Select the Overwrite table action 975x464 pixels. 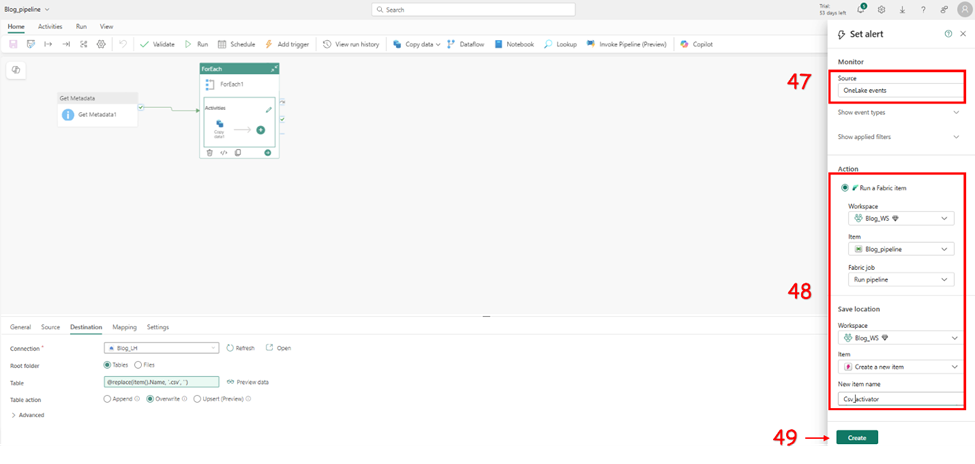click(x=150, y=399)
